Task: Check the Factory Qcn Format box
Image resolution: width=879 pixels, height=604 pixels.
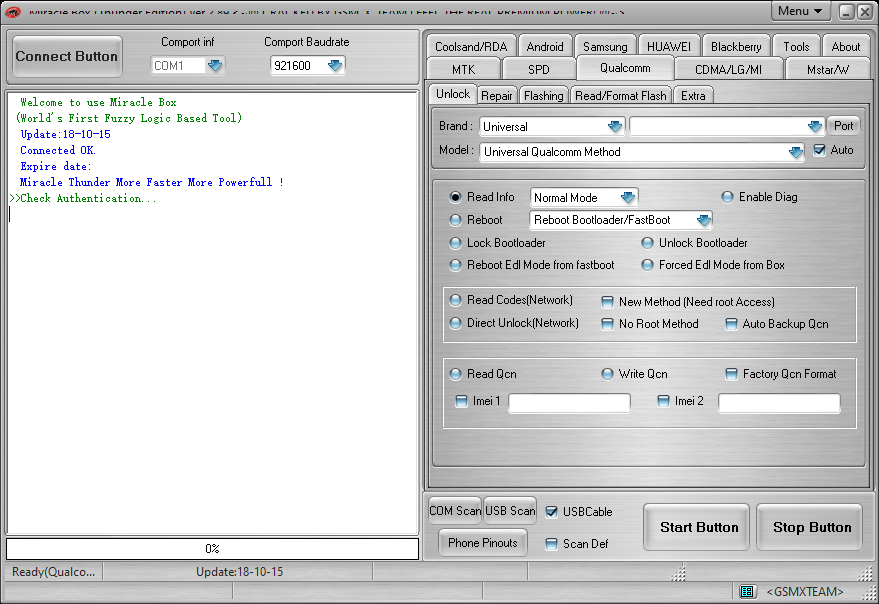Action: pos(732,374)
